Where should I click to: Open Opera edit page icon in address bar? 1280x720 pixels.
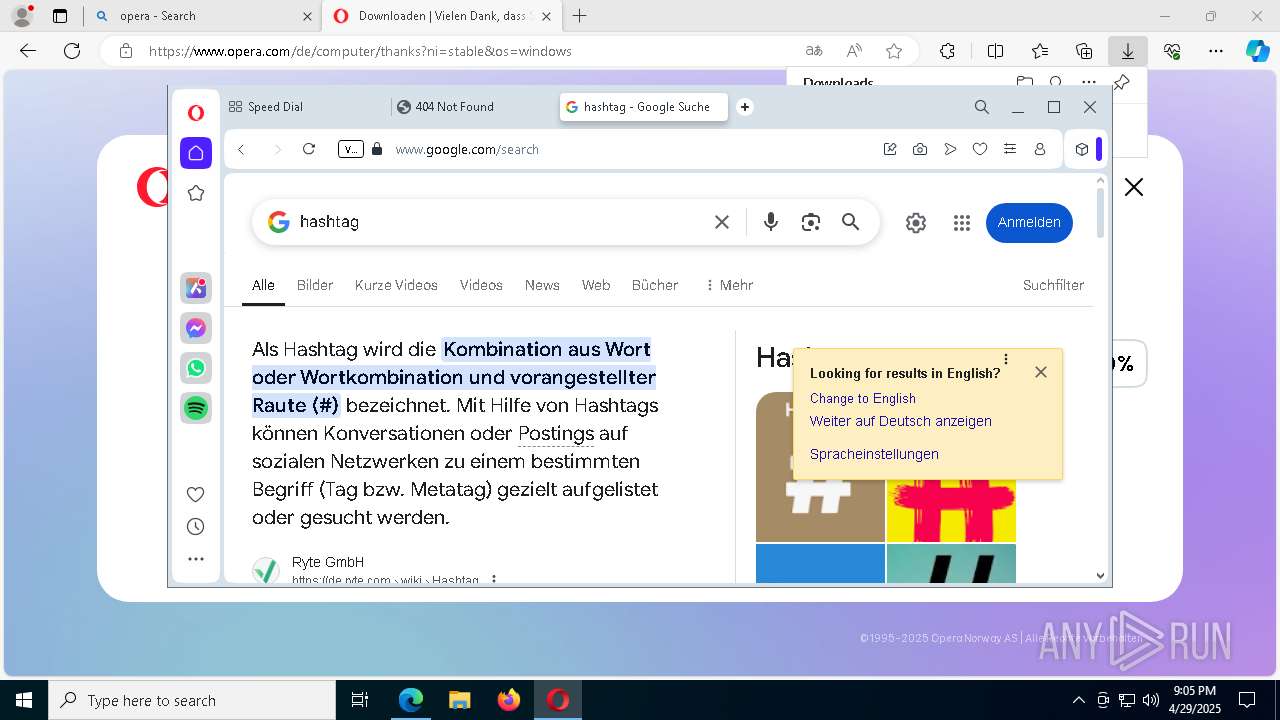coord(890,149)
